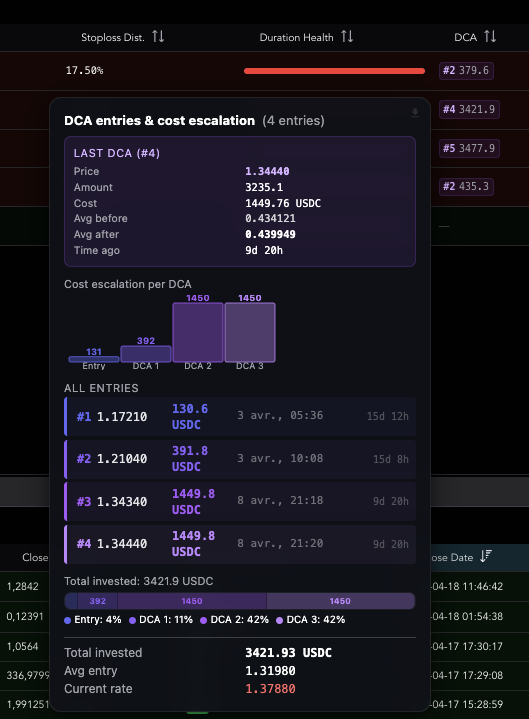Click legend item Entry: 4%

(x=93, y=620)
